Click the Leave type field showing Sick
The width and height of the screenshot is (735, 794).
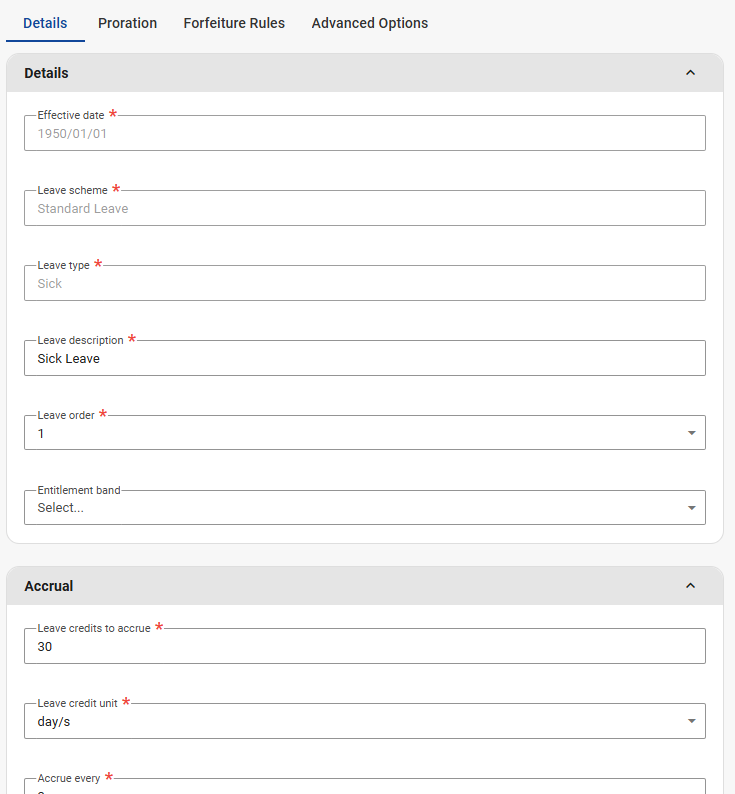(364, 283)
